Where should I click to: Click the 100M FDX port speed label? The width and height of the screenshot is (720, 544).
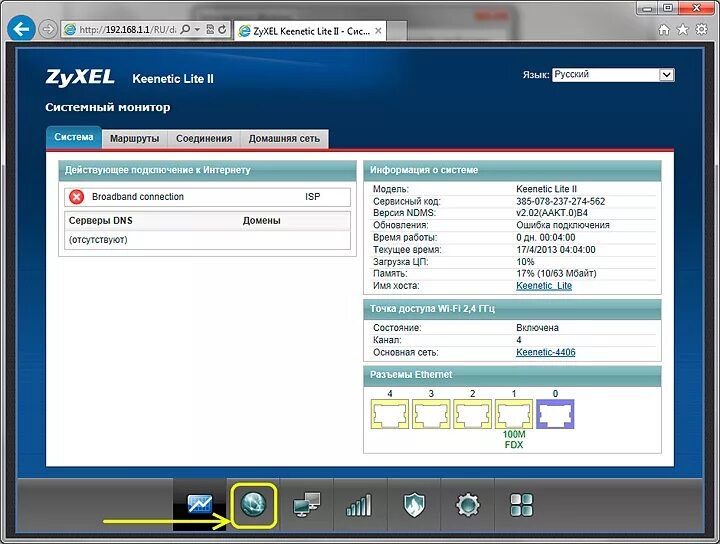coord(513,439)
